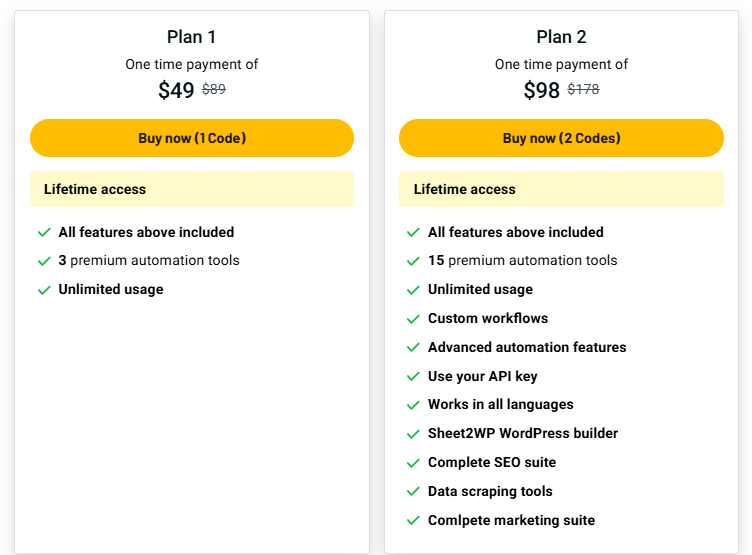Click the Lifetime access banner in Plan 2

561,189
